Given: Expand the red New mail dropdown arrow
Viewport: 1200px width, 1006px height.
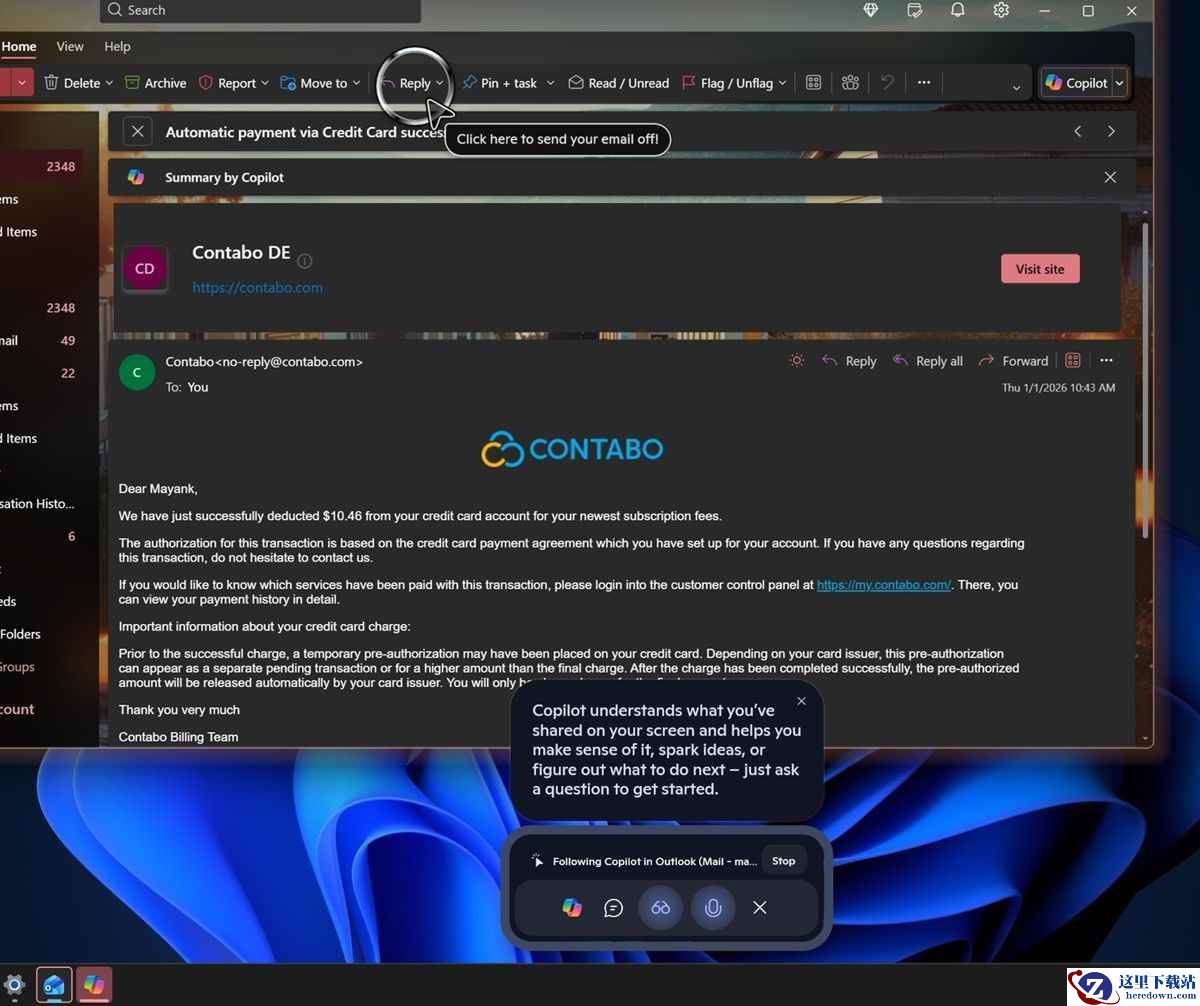Looking at the screenshot, I should pos(23,83).
